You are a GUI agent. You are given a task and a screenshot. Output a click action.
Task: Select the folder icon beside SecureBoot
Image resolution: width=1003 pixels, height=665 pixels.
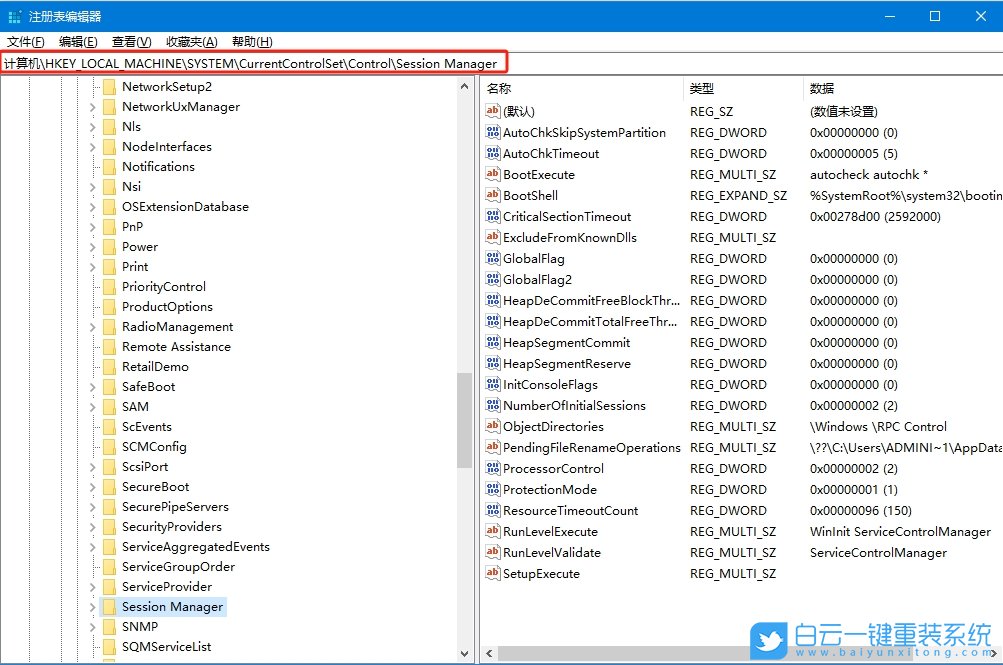pos(109,486)
